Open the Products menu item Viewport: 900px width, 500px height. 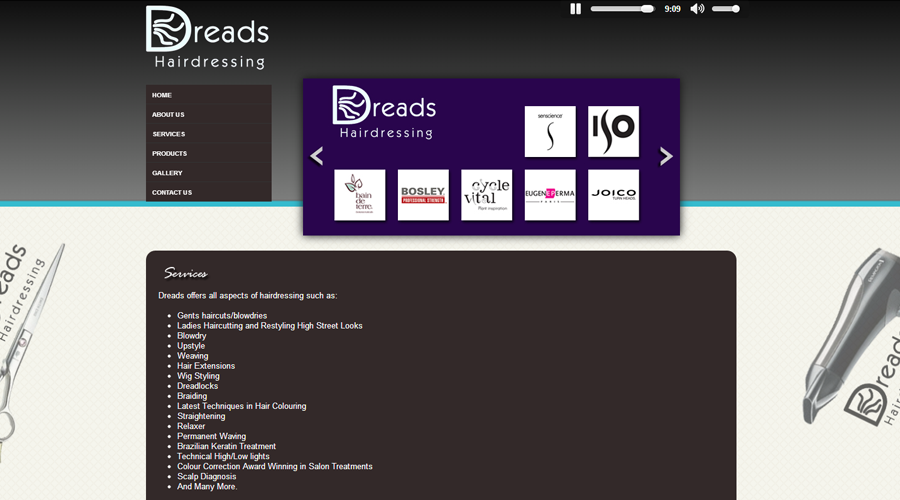pyautogui.click(x=208, y=153)
